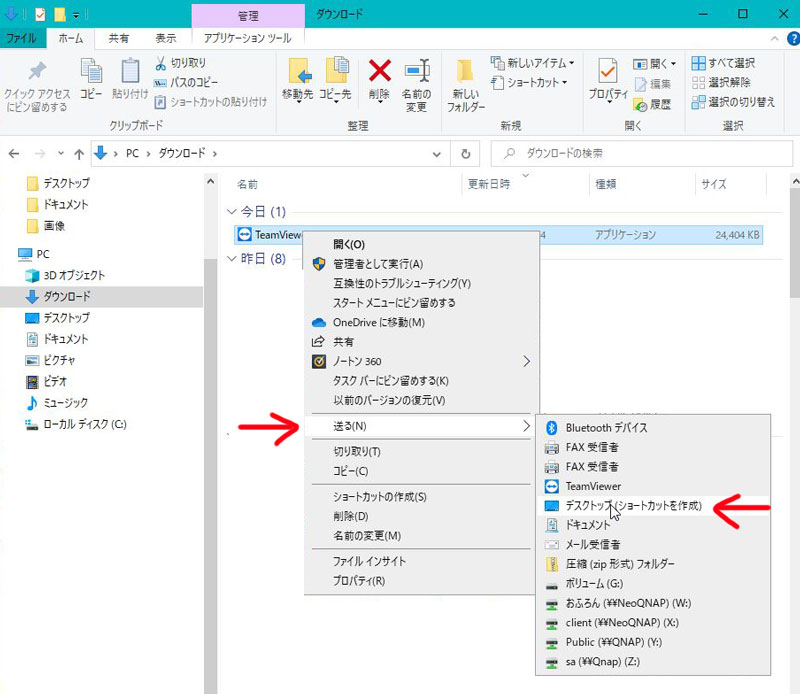Screen dimensions: 800x694
Task: Select ローカル ディスク (C:) in navigation pane
Action: click(84, 424)
